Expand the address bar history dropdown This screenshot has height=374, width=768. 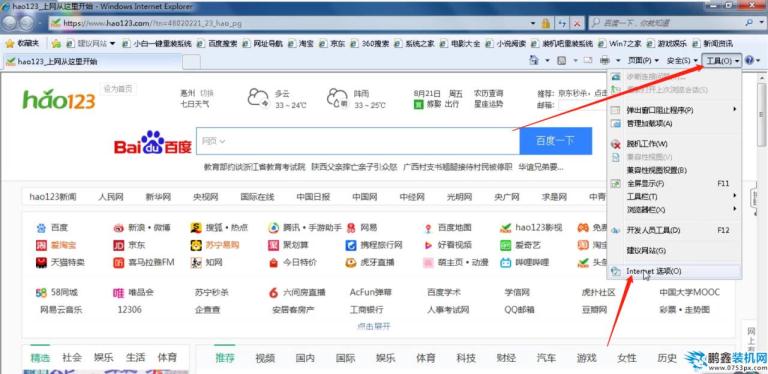pos(533,23)
